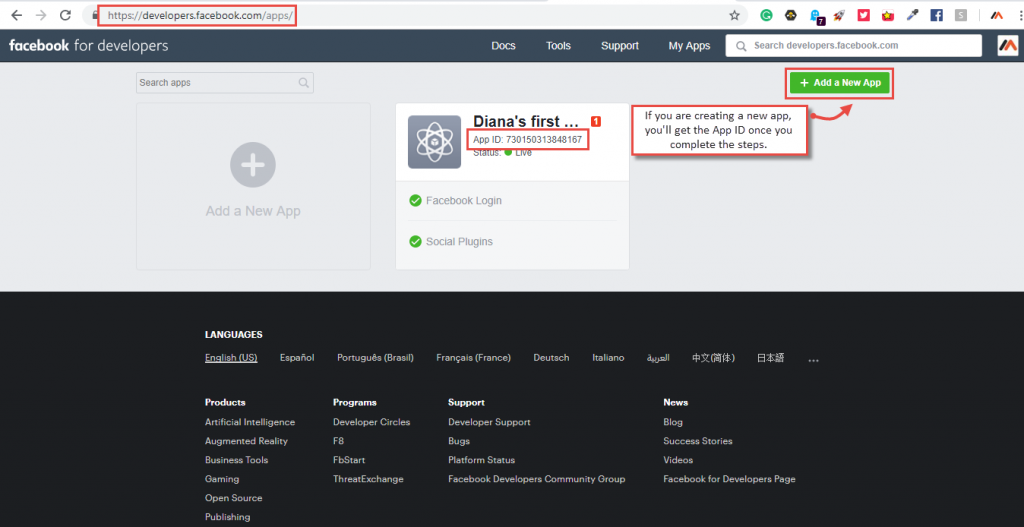Click the browser back arrow
Viewport: 1024px width, 527px height.
(x=17, y=15)
